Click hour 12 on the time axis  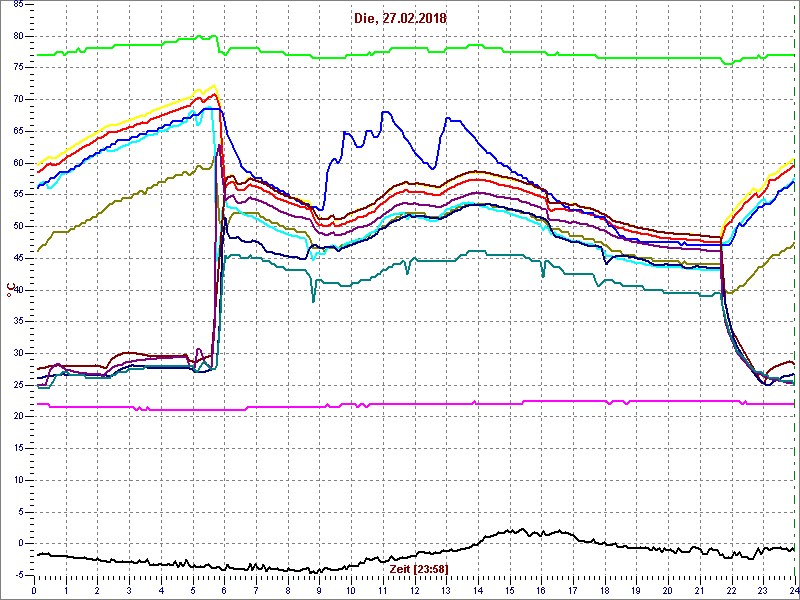414,590
